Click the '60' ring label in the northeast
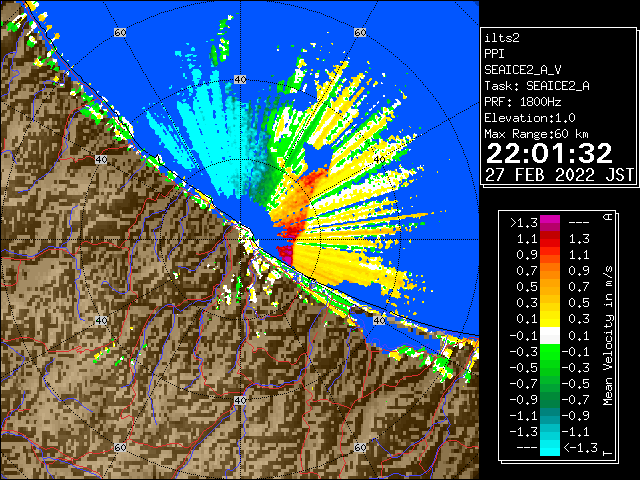This screenshot has width=640, height=480. pos(360,32)
